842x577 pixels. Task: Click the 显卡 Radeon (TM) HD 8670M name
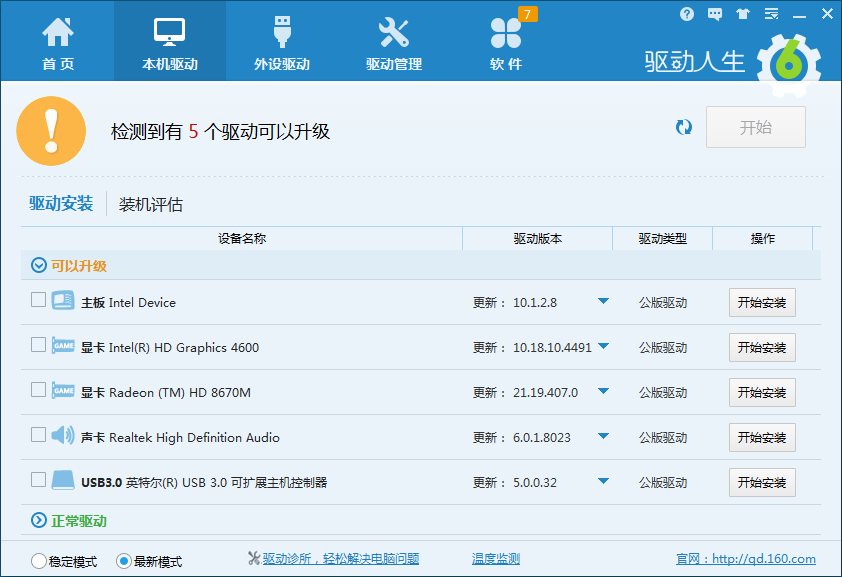point(165,393)
